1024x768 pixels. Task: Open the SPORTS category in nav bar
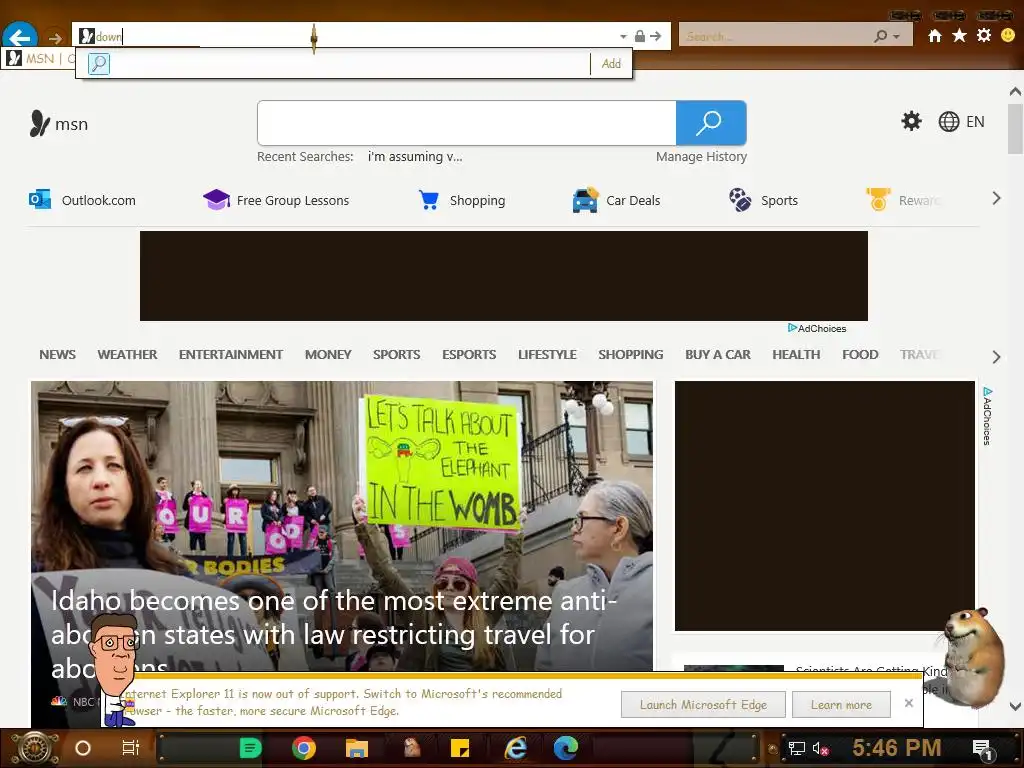click(396, 355)
